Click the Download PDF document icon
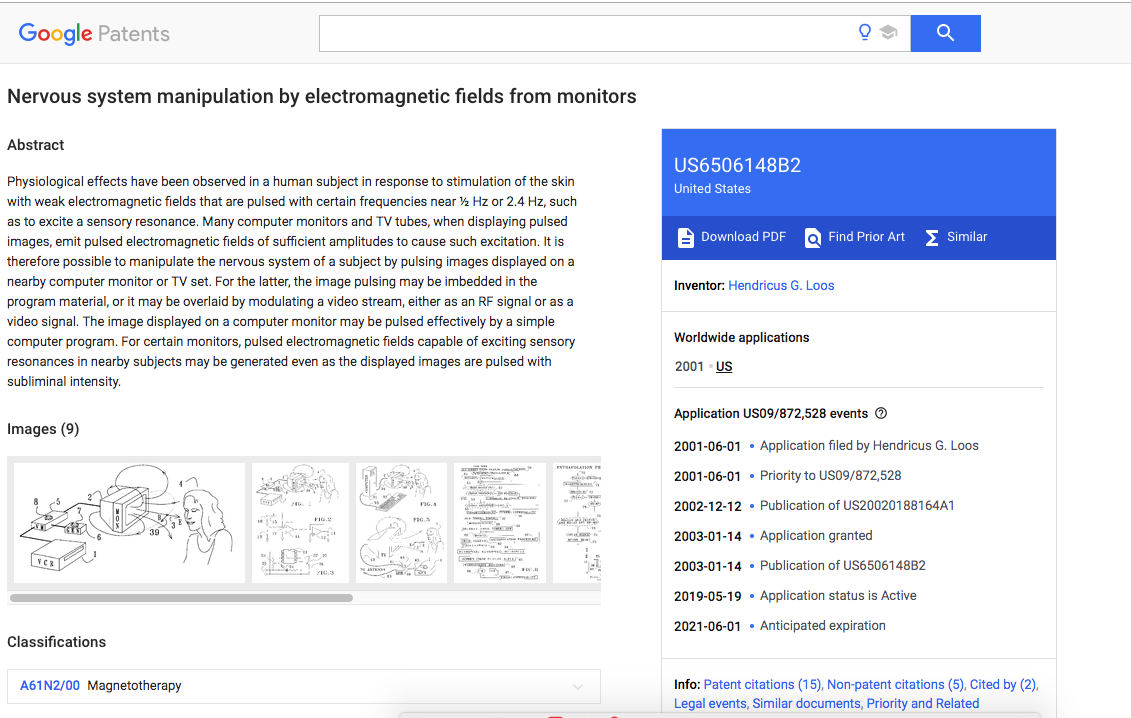Viewport: 1131px width, 718px height. pyautogui.click(x=685, y=237)
